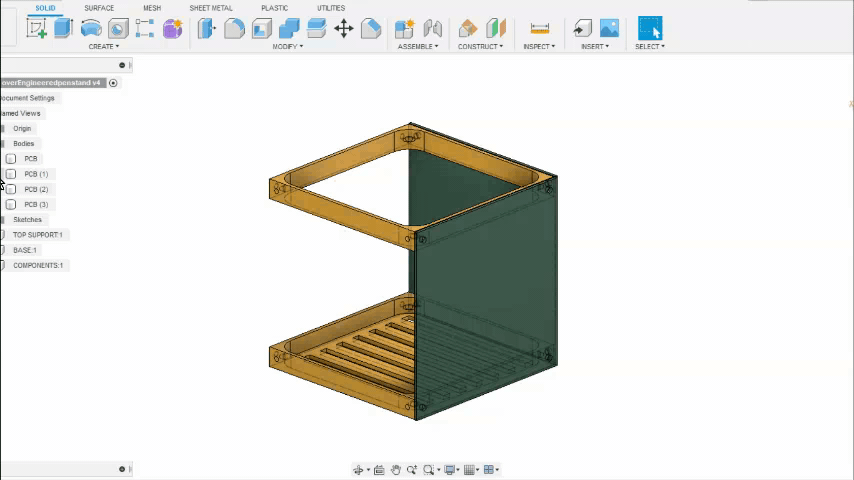
Task: Switch to the PLASTIC tab
Action: (x=274, y=8)
